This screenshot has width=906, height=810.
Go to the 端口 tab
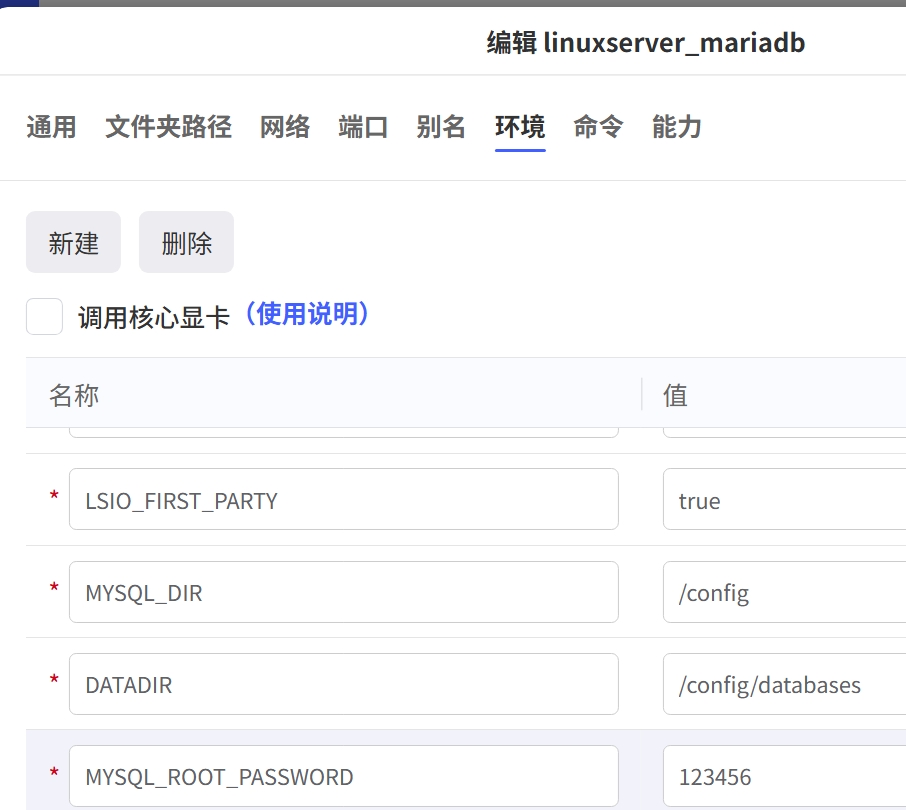[363, 127]
